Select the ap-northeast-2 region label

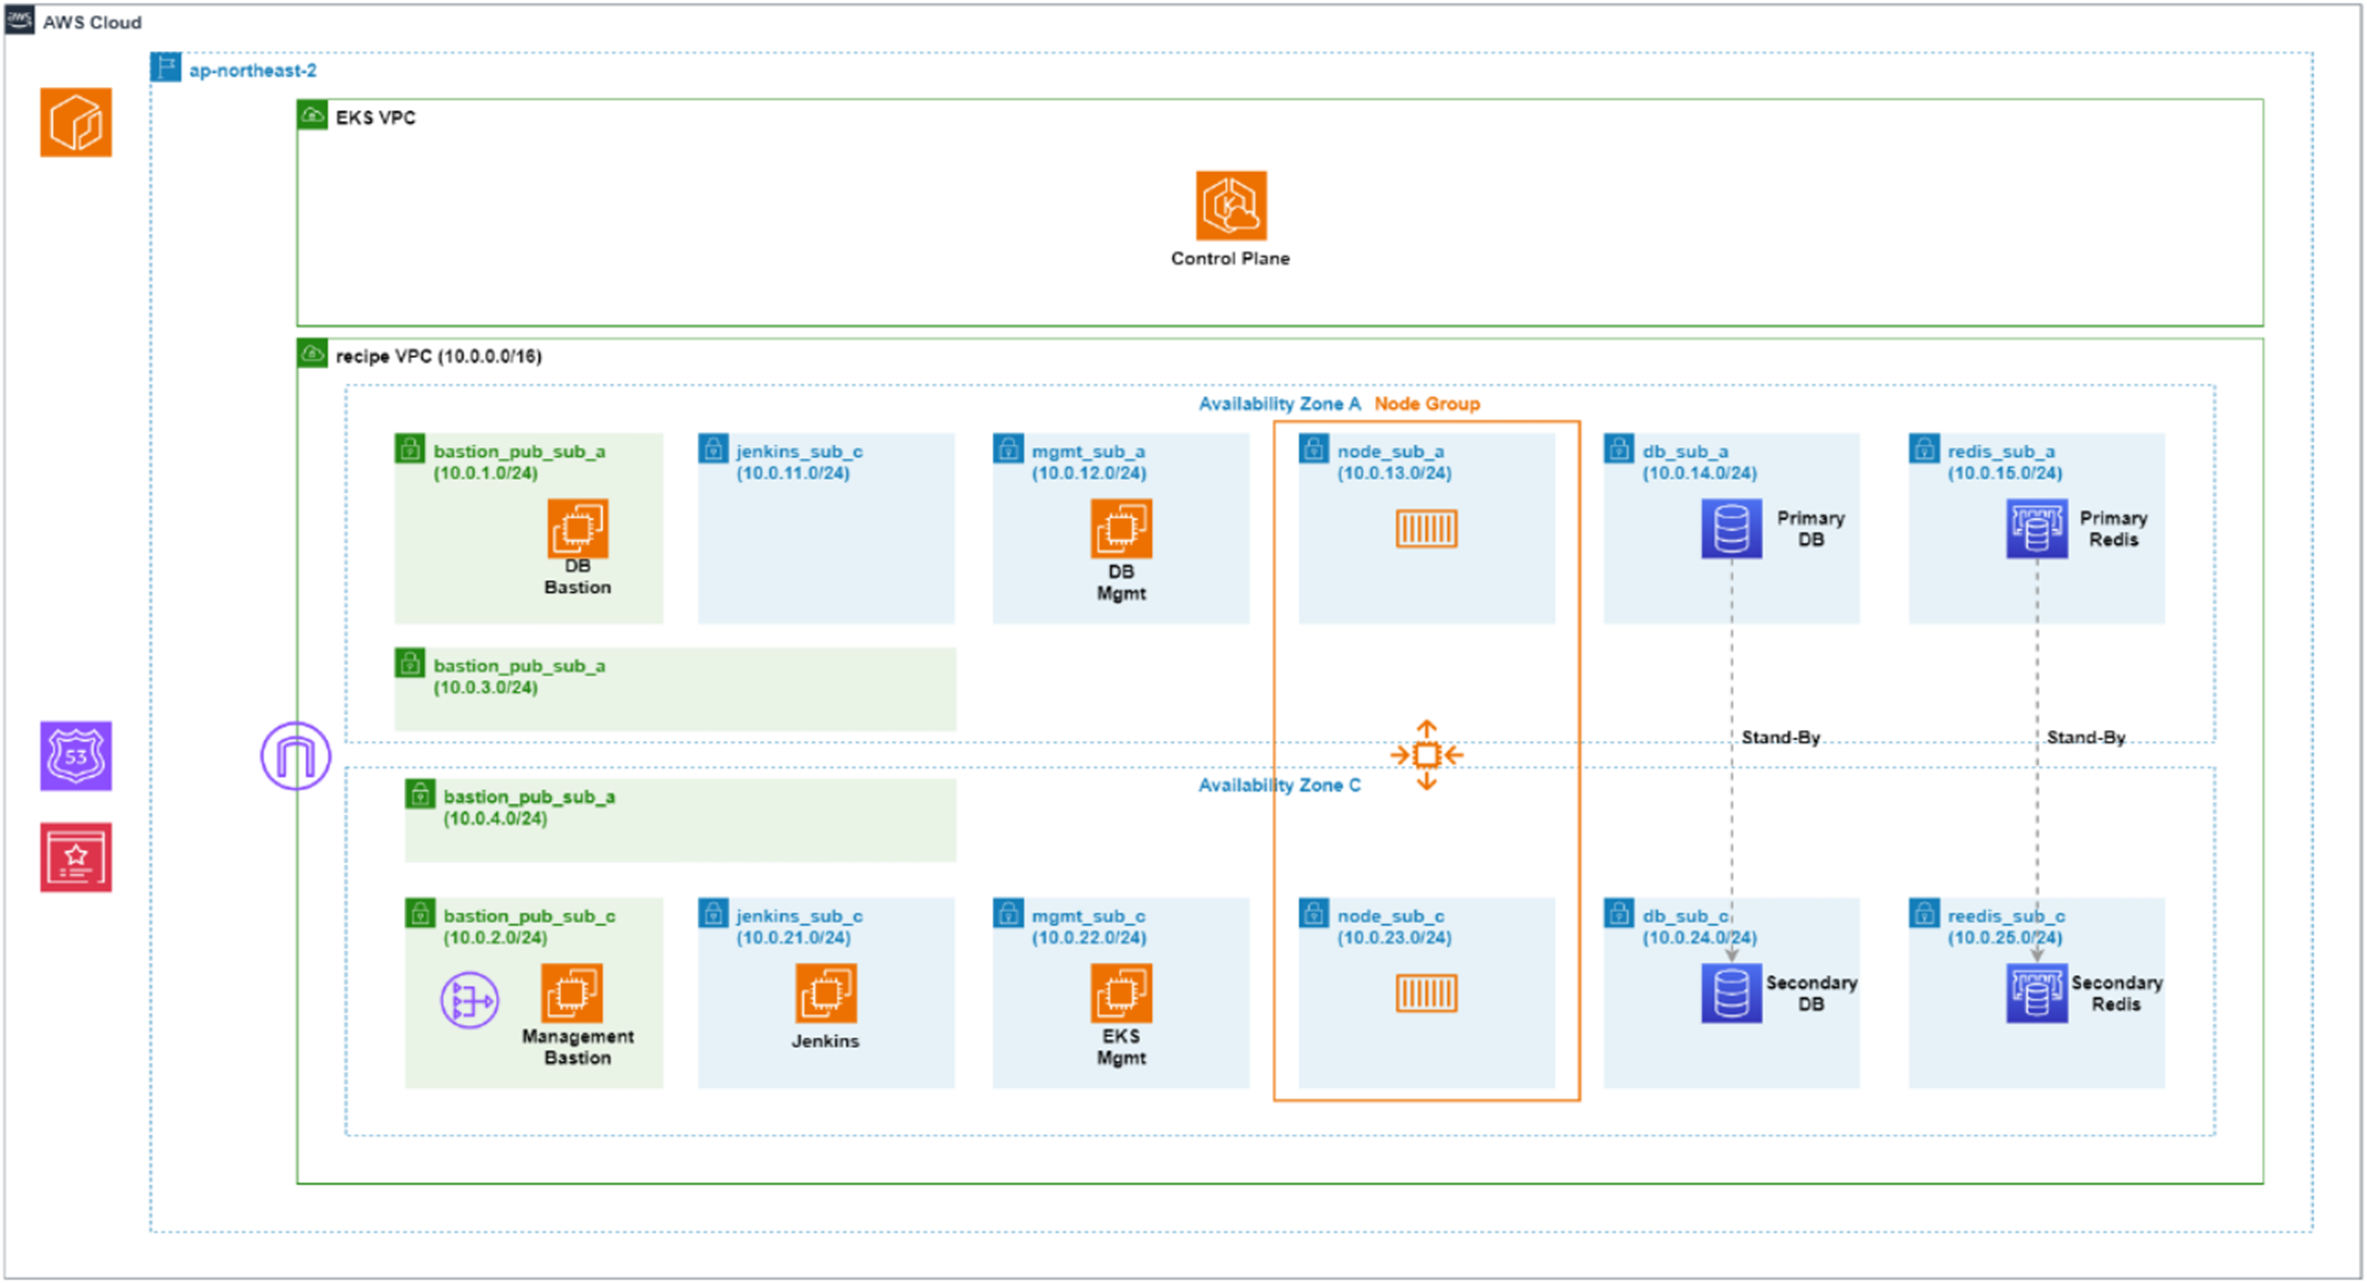tap(253, 71)
